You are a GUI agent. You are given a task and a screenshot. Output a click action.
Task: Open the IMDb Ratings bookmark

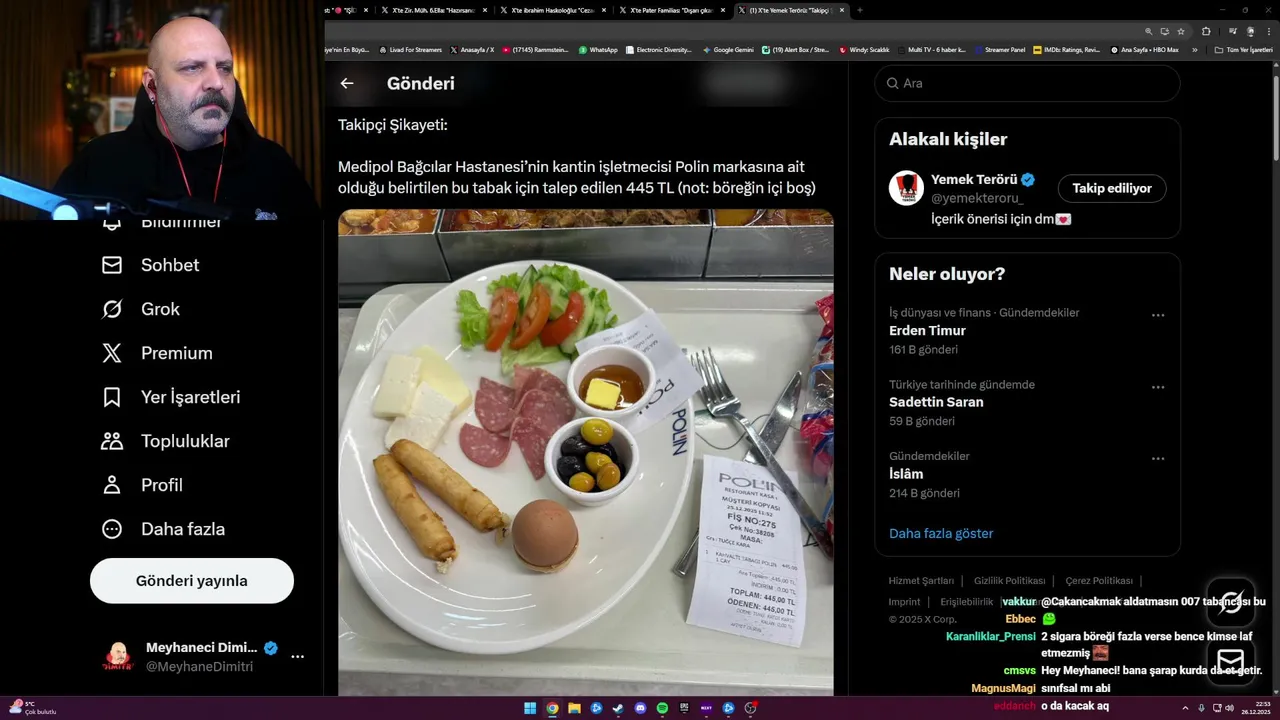(1068, 50)
